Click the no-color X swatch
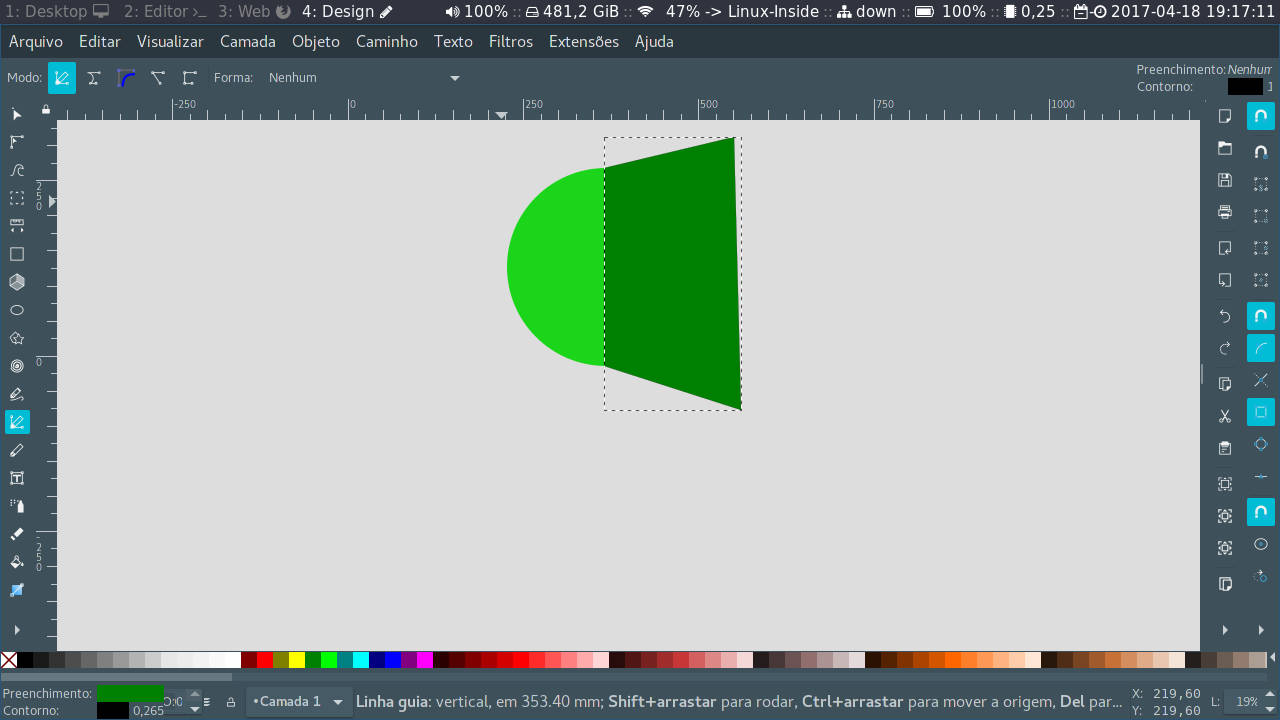This screenshot has height=720, width=1280. [x=9, y=660]
